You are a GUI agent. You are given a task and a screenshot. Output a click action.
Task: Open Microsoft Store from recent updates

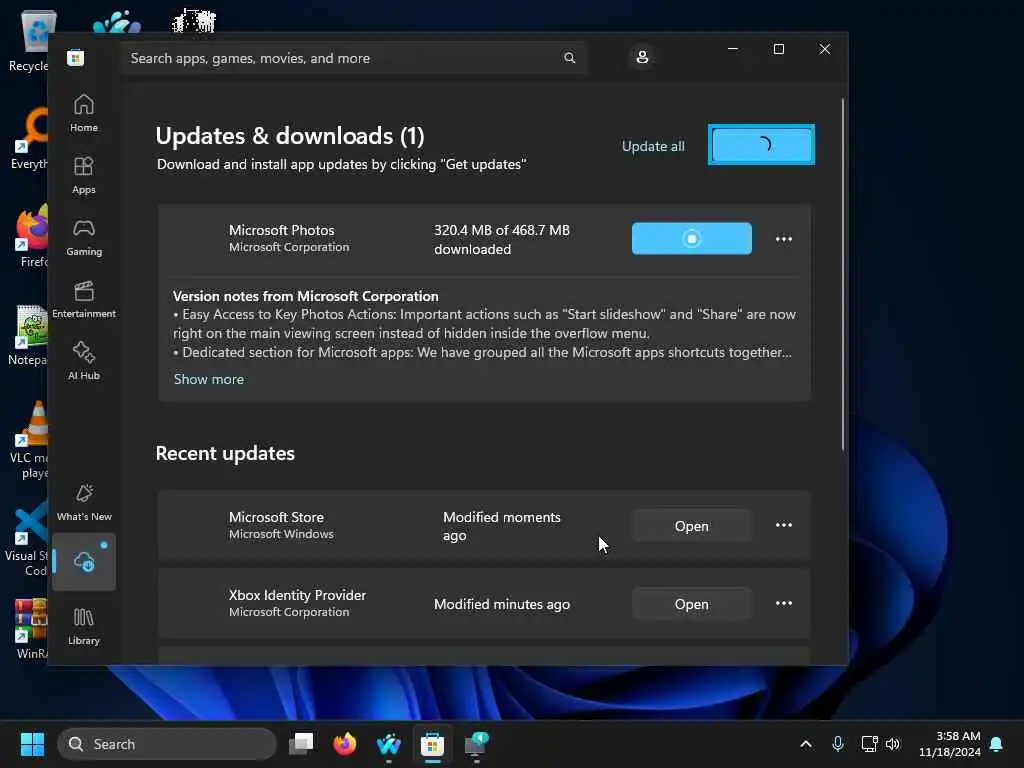tap(692, 526)
